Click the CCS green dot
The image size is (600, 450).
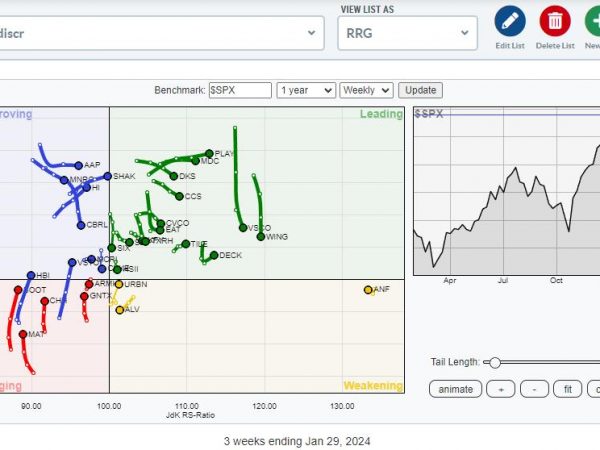pos(179,197)
